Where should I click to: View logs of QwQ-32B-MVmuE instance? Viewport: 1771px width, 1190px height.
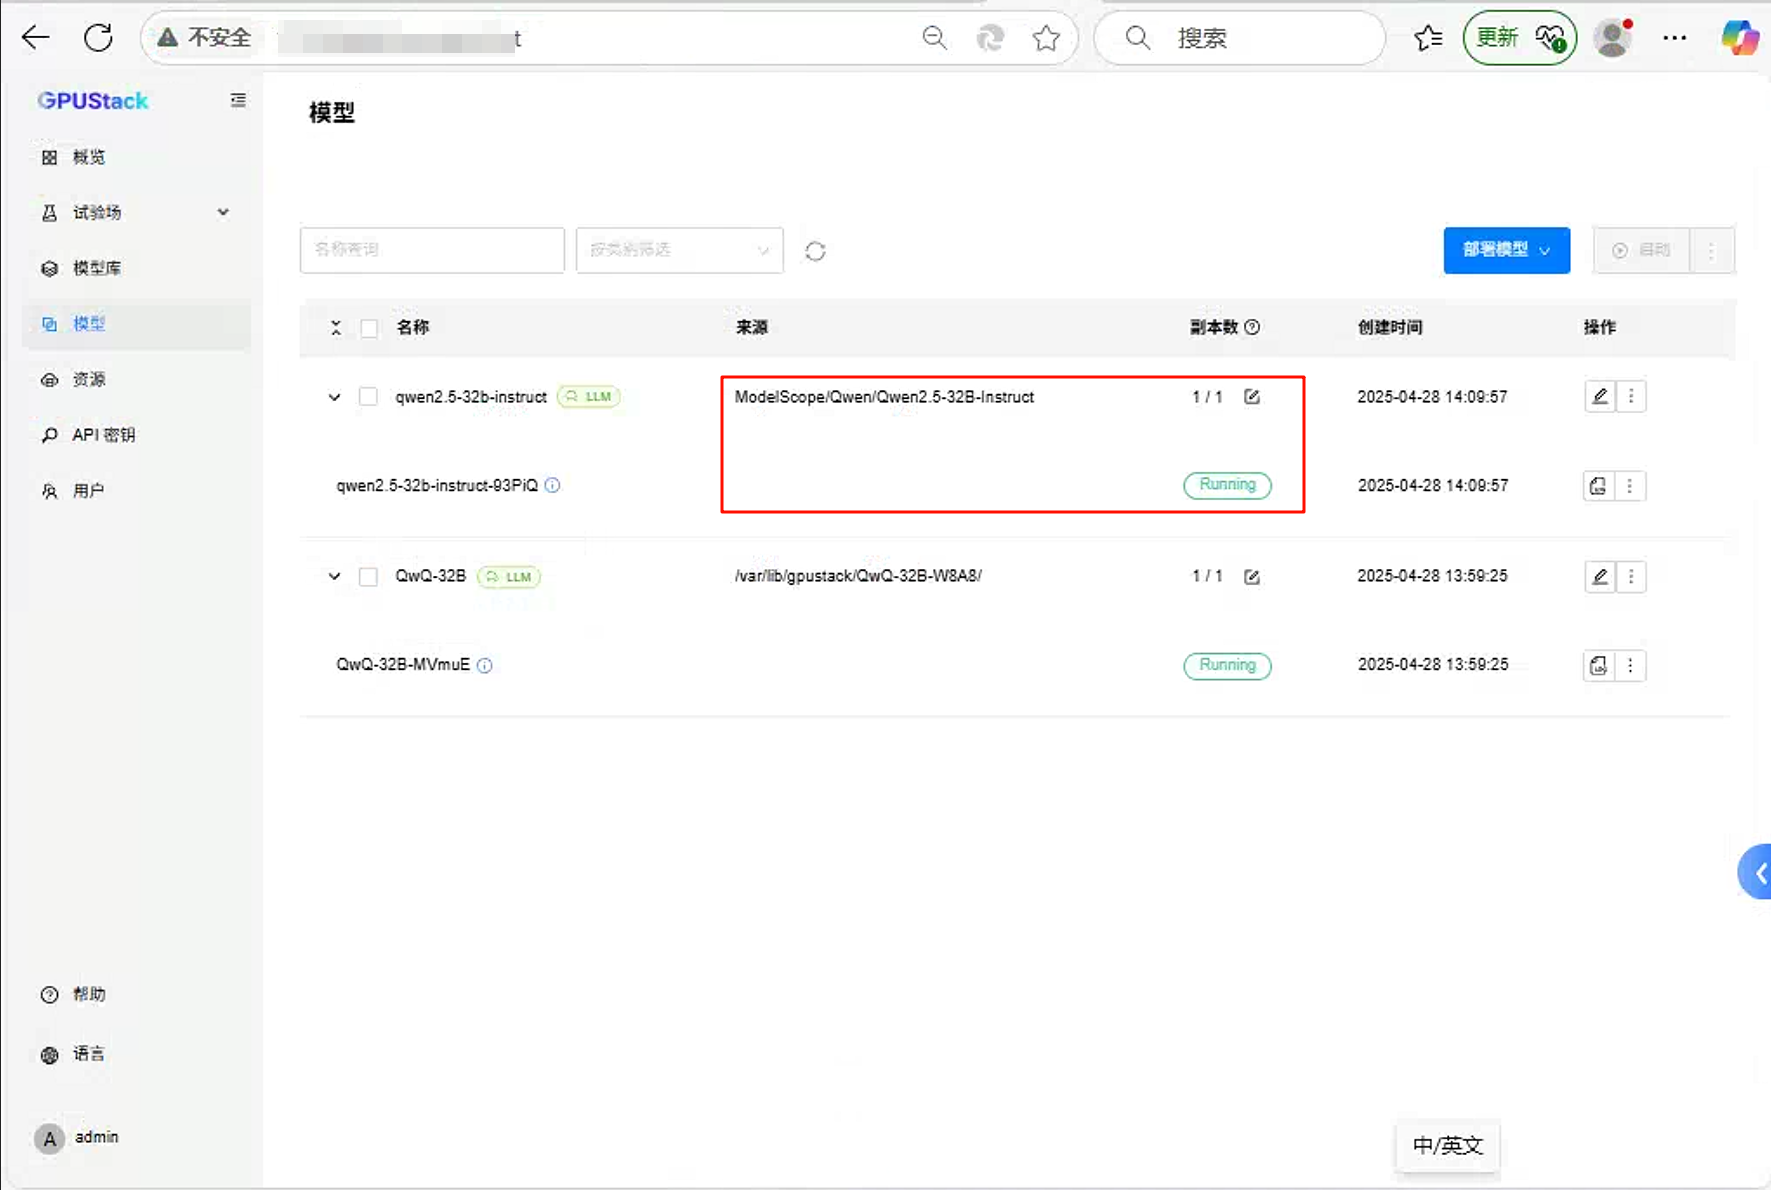(1598, 666)
